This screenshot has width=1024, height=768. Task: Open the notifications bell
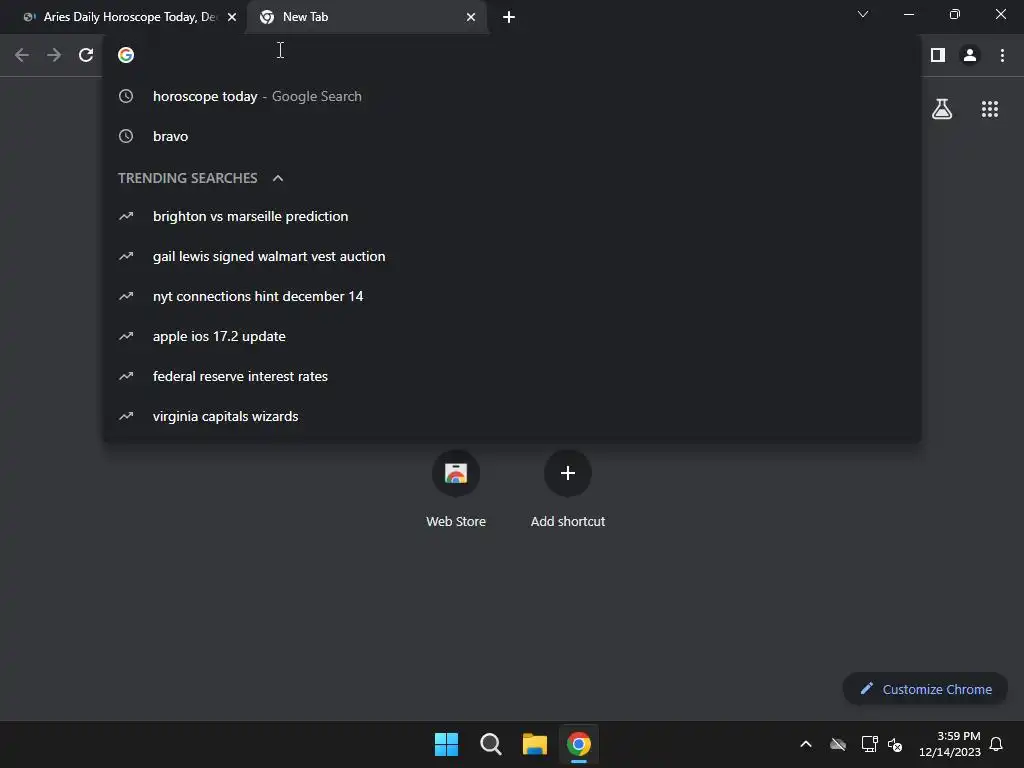pyautogui.click(x=996, y=744)
